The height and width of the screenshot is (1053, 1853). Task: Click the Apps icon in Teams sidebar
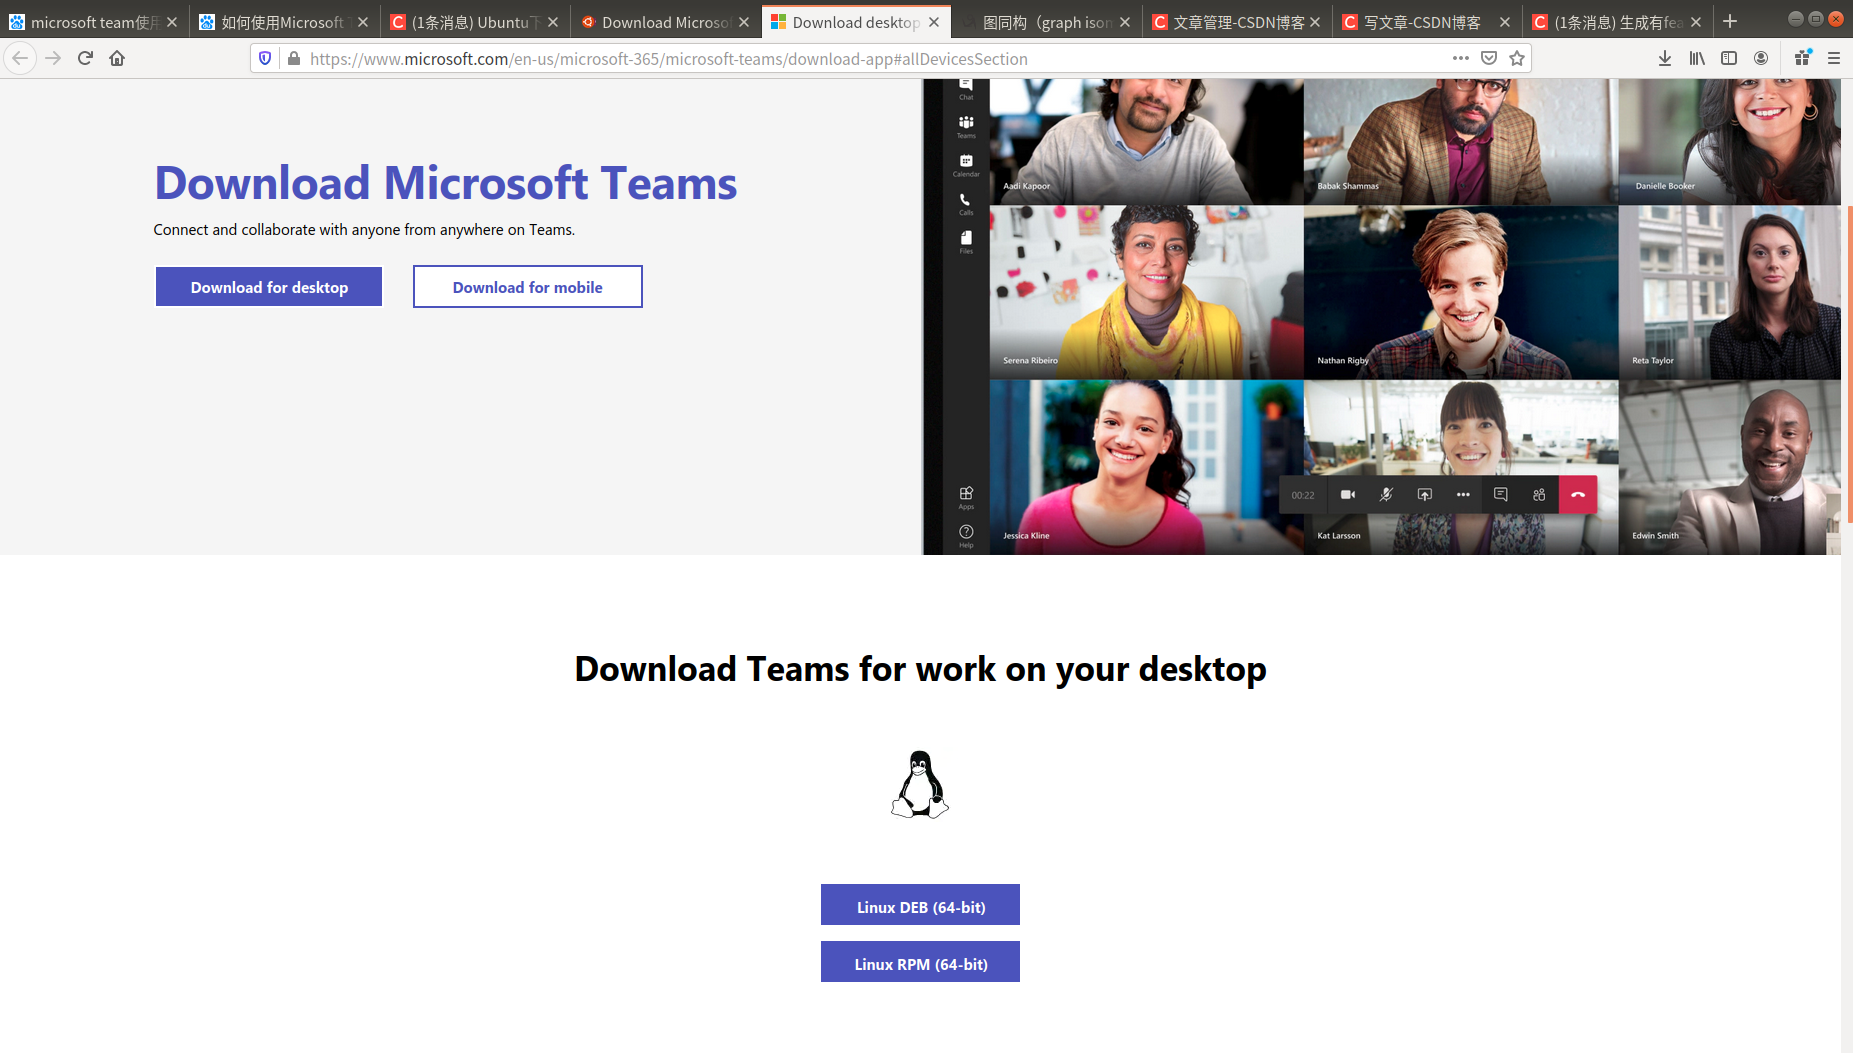click(x=966, y=497)
